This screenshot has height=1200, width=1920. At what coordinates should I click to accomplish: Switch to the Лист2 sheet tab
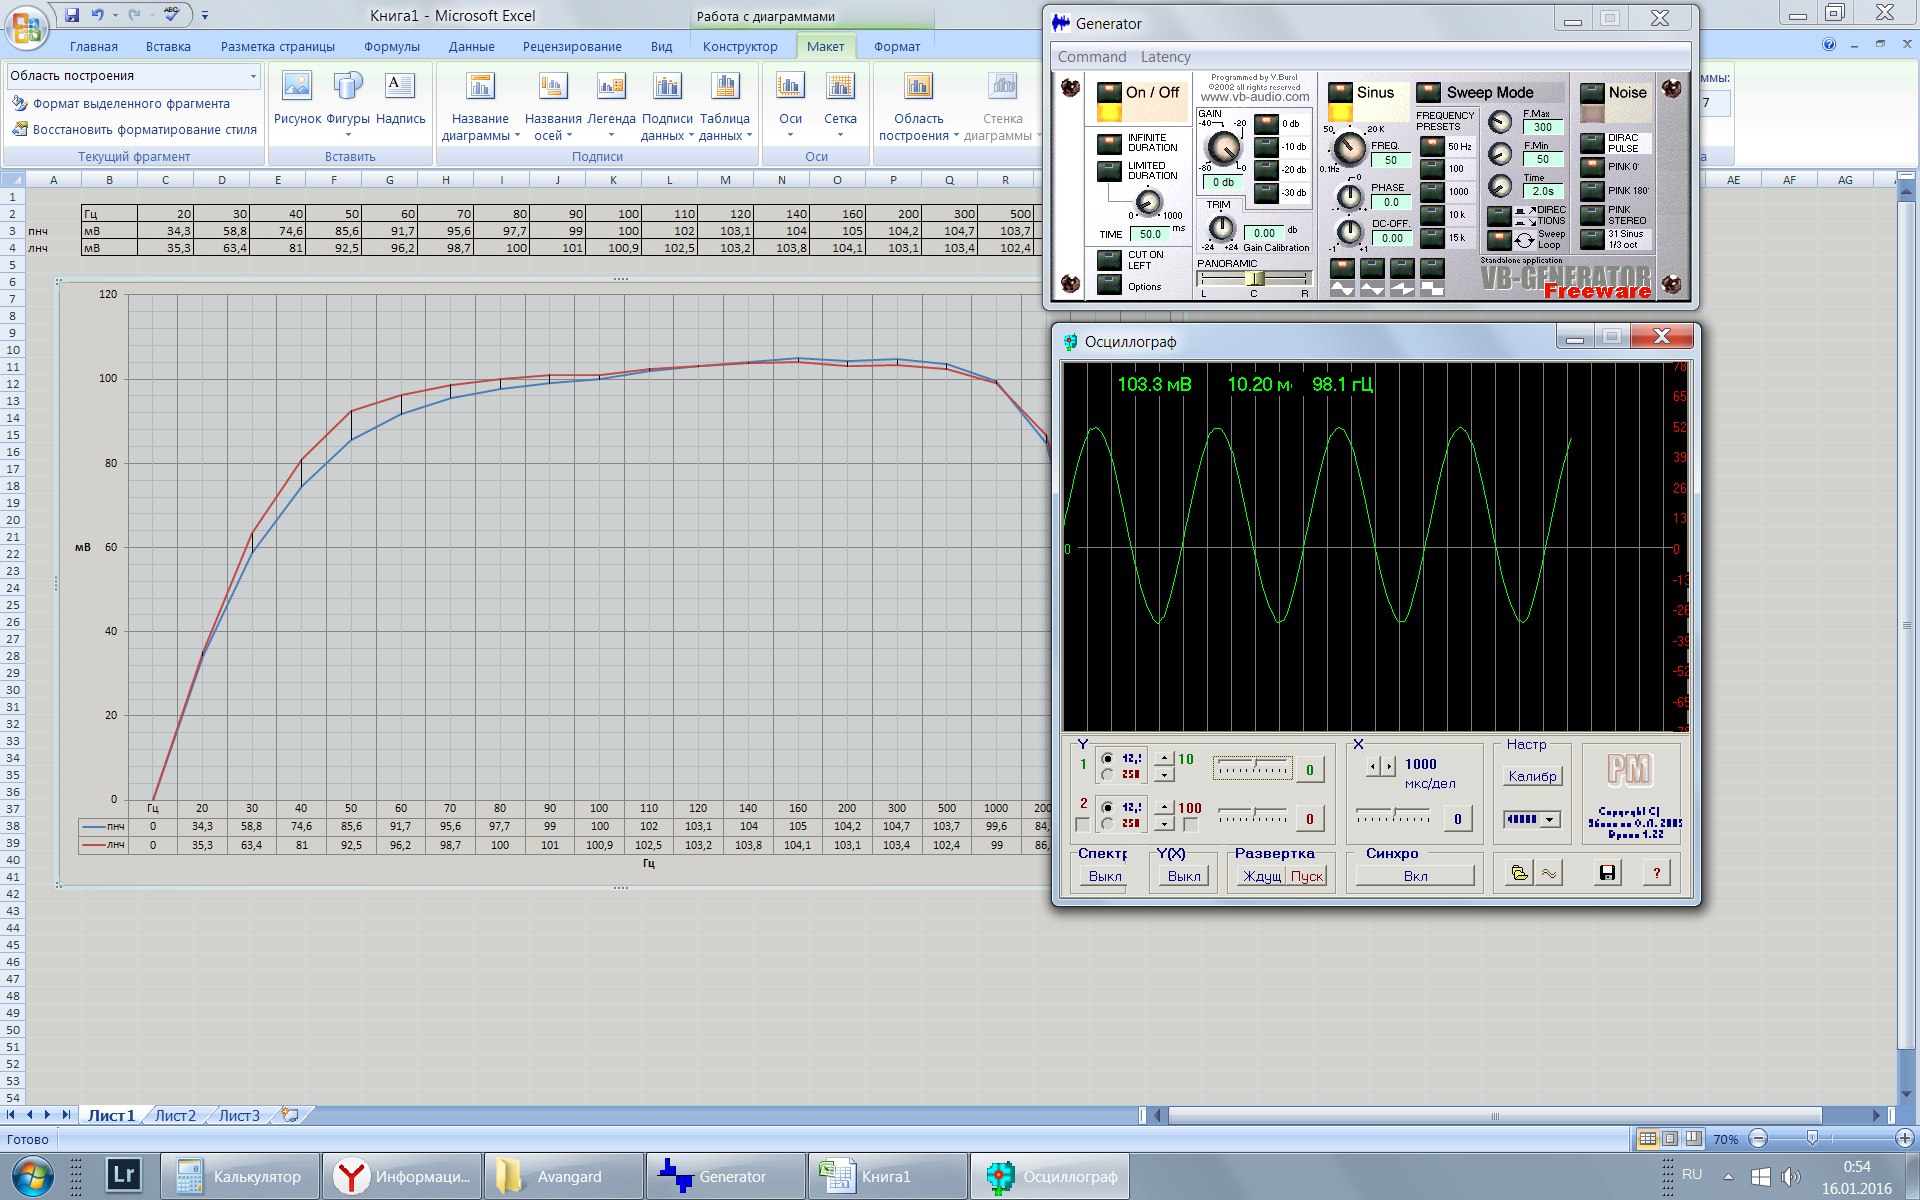pyautogui.click(x=175, y=1115)
